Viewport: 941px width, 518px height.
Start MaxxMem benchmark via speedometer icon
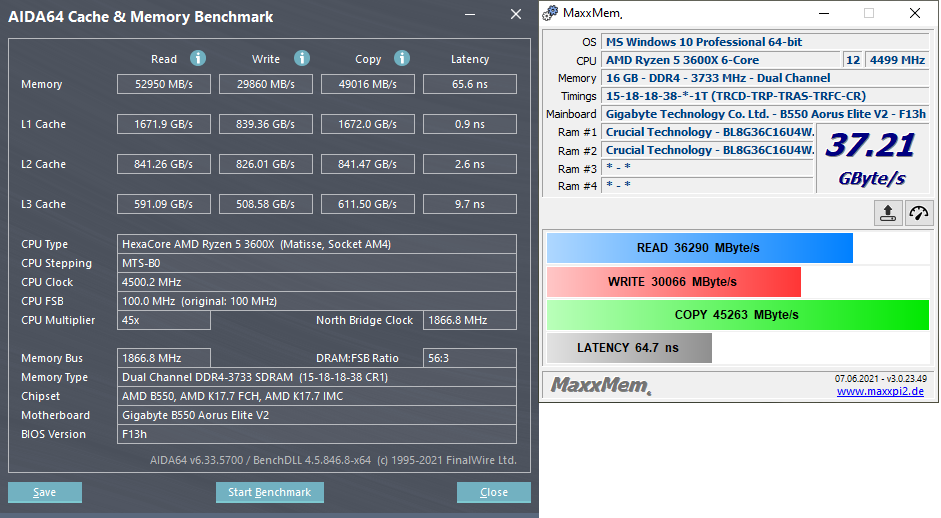919,213
